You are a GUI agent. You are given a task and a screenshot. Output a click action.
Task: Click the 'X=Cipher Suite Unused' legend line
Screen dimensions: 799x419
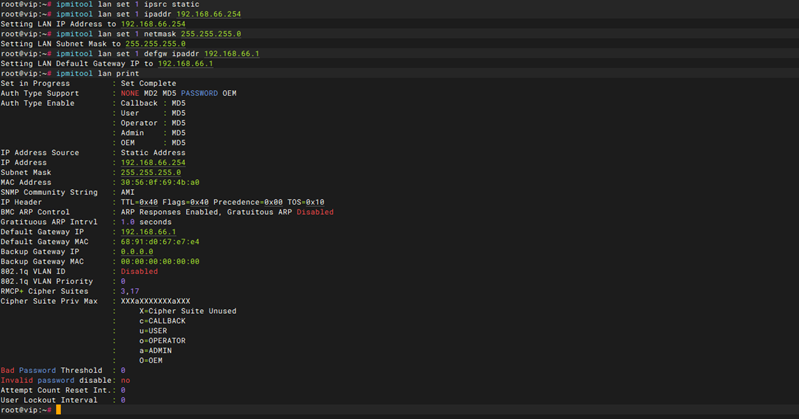point(188,311)
